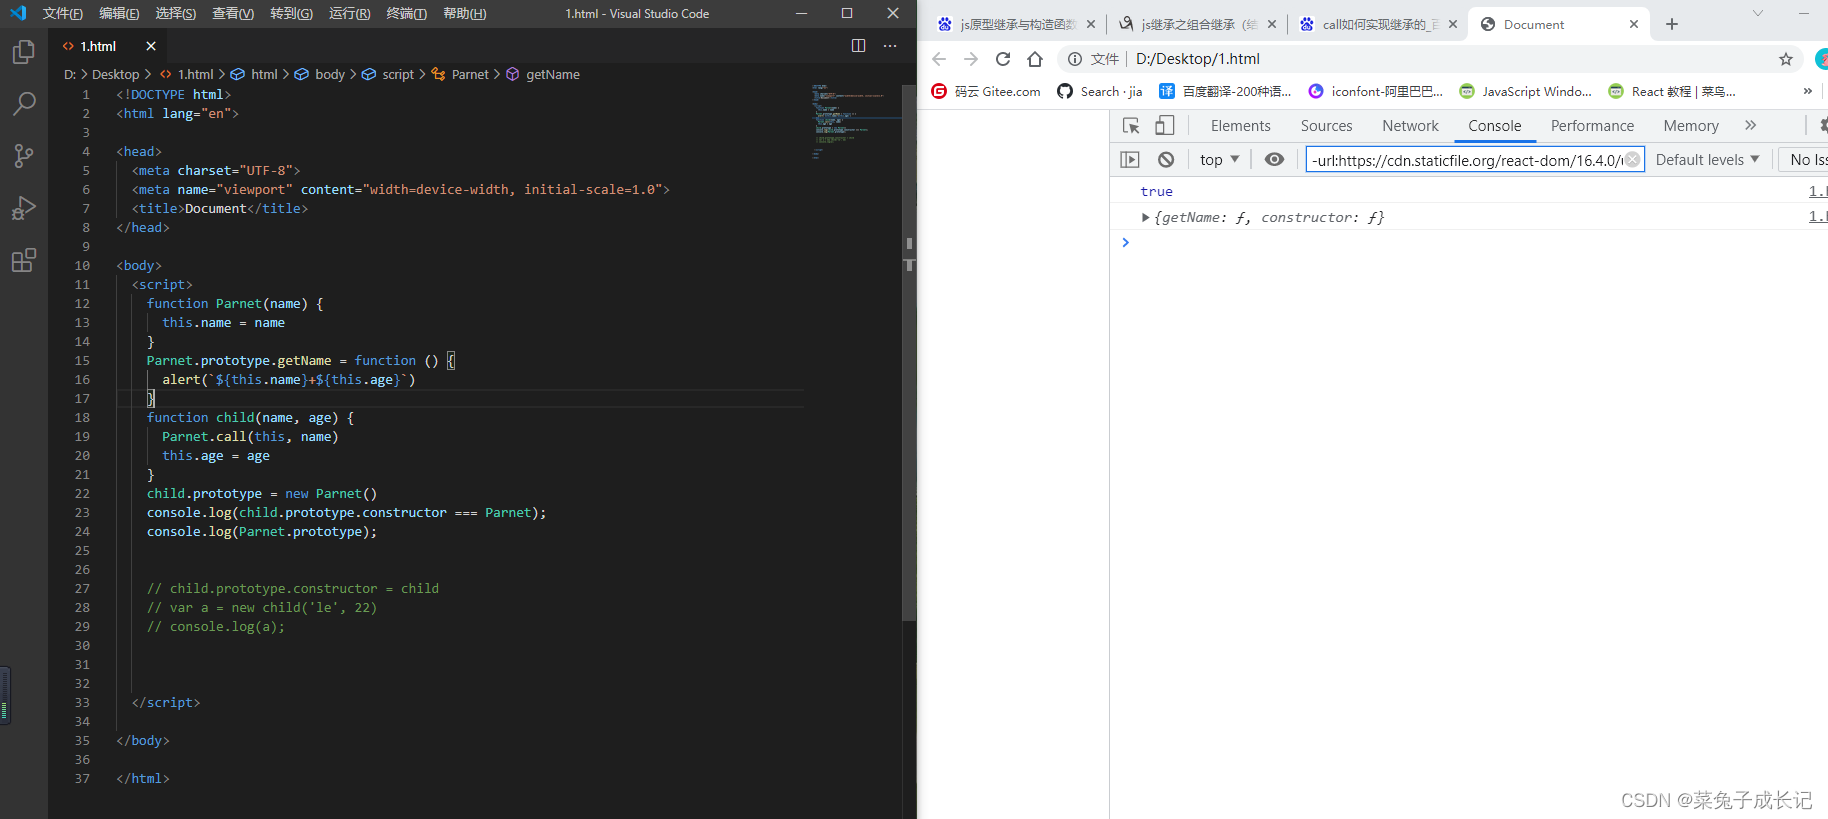Open the 查看(V) menu
This screenshot has height=819, width=1828.
coord(233,13)
